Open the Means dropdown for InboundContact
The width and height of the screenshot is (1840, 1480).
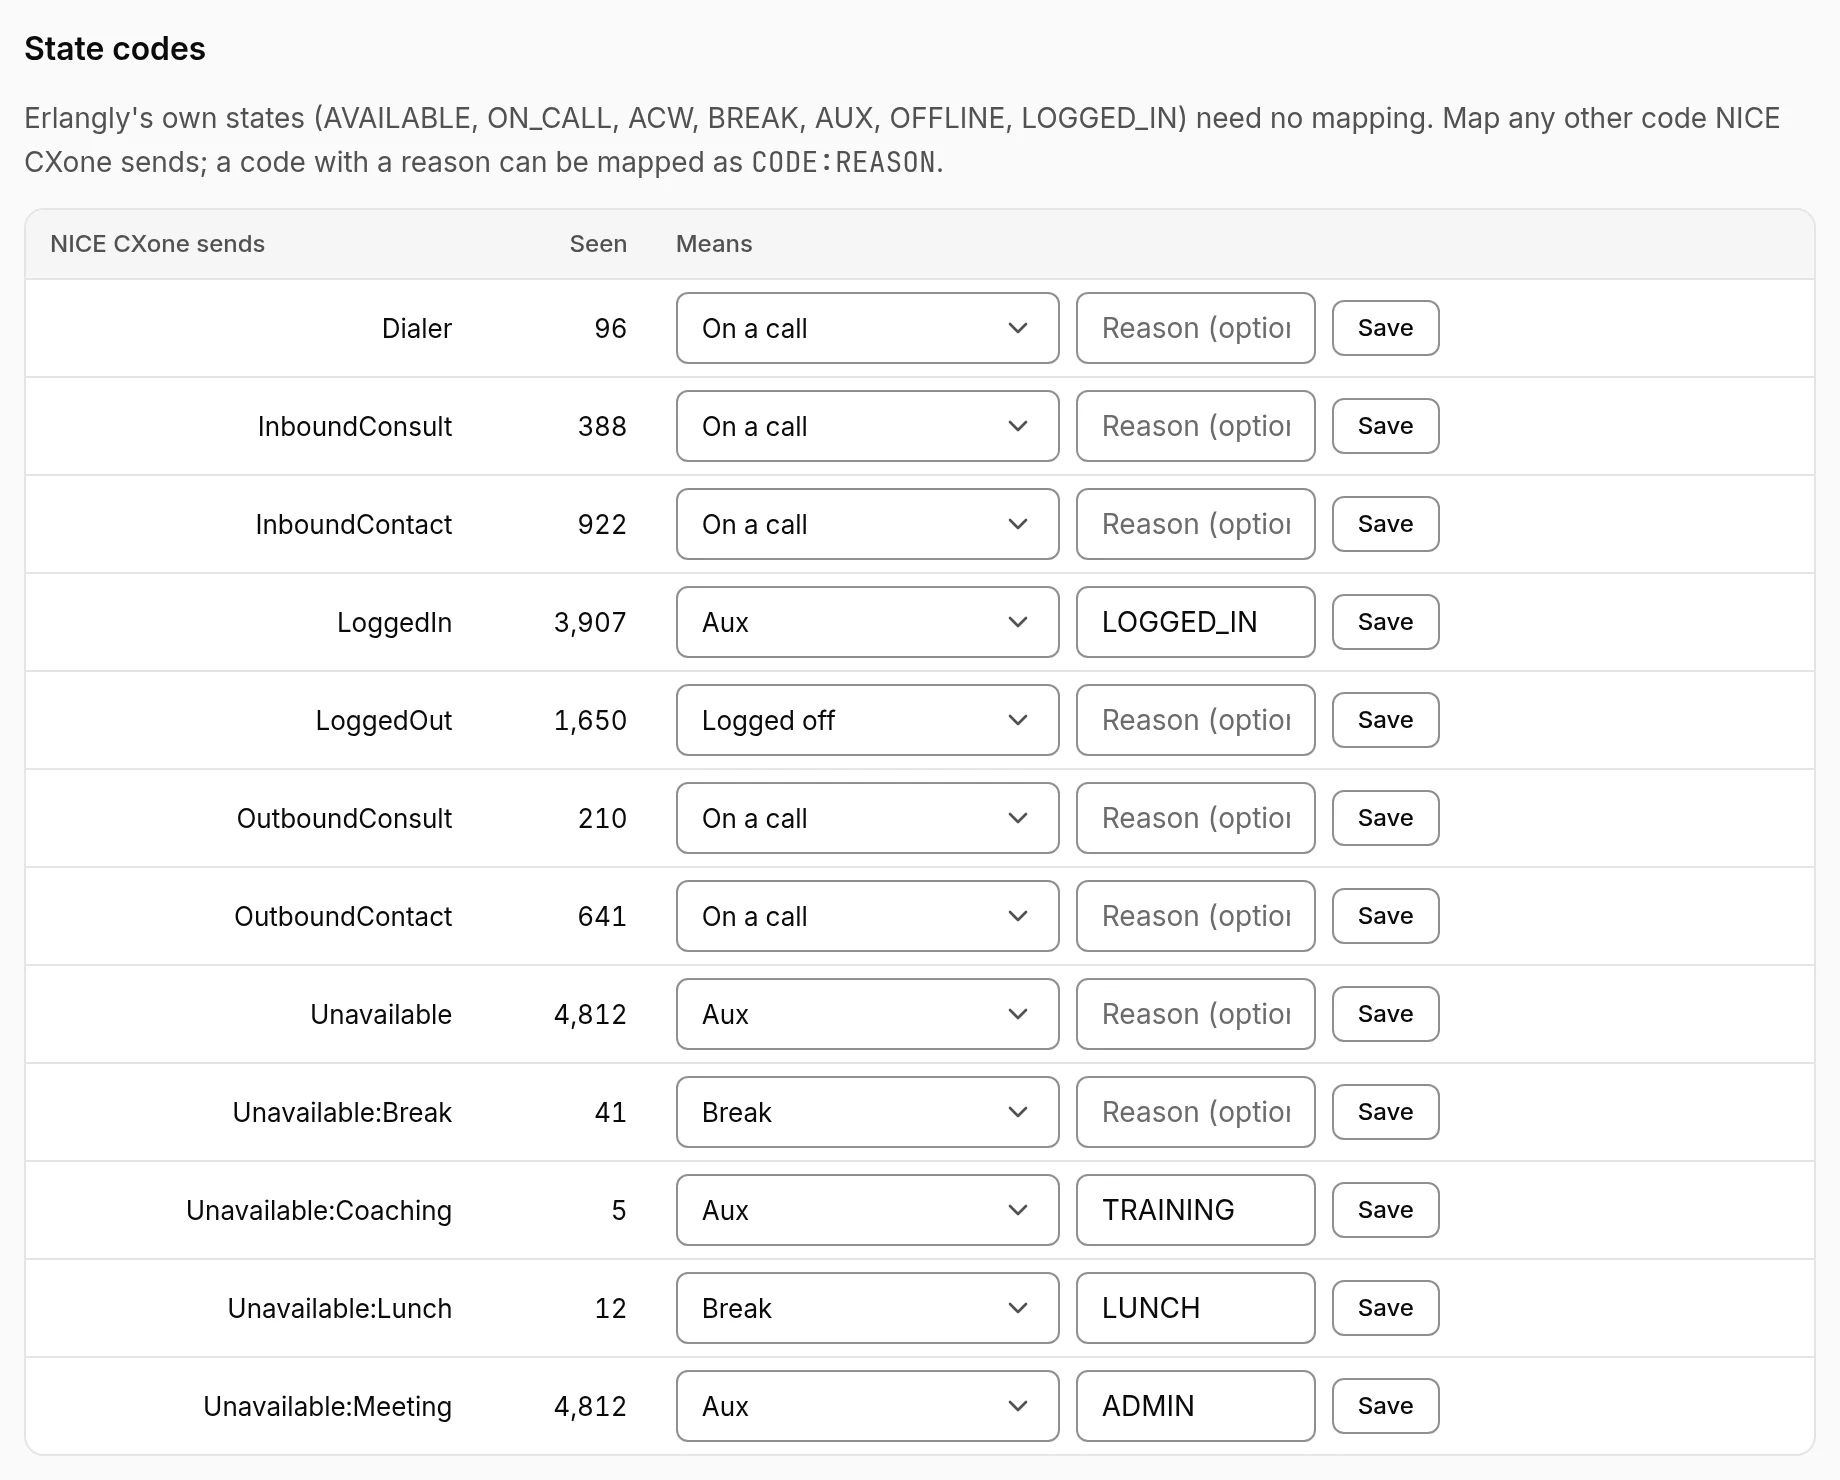(x=867, y=524)
